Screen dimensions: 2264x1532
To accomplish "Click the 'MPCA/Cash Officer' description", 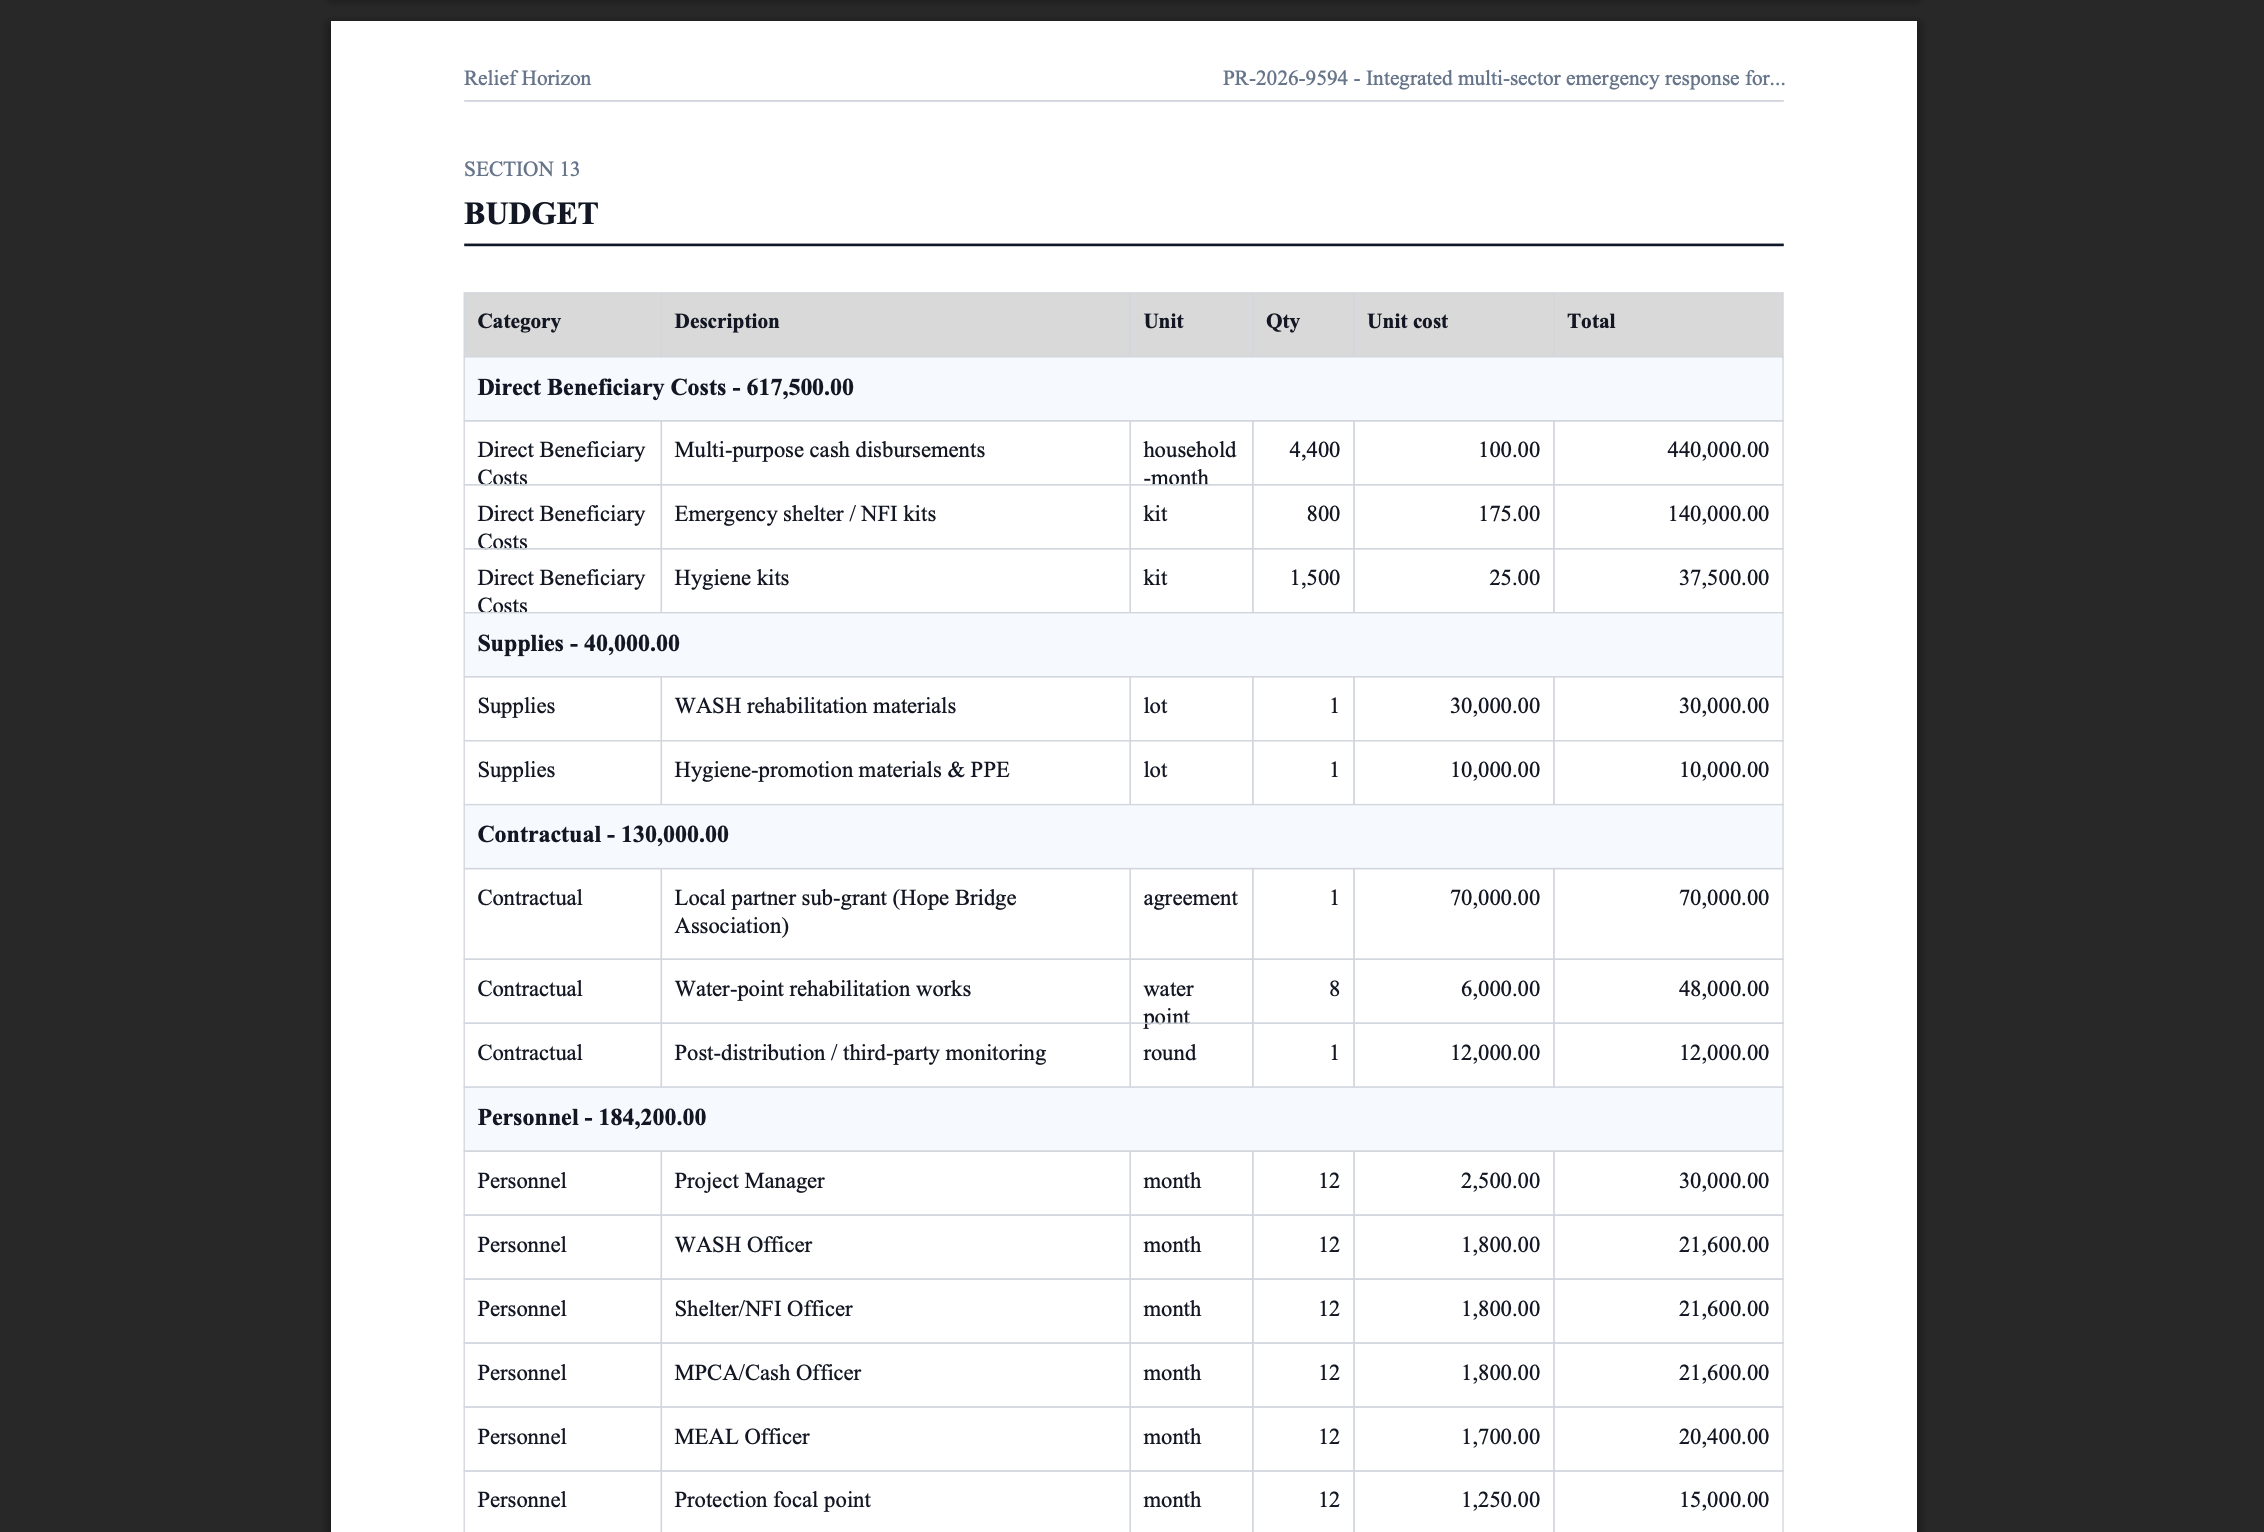I will click(x=767, y=1373).
